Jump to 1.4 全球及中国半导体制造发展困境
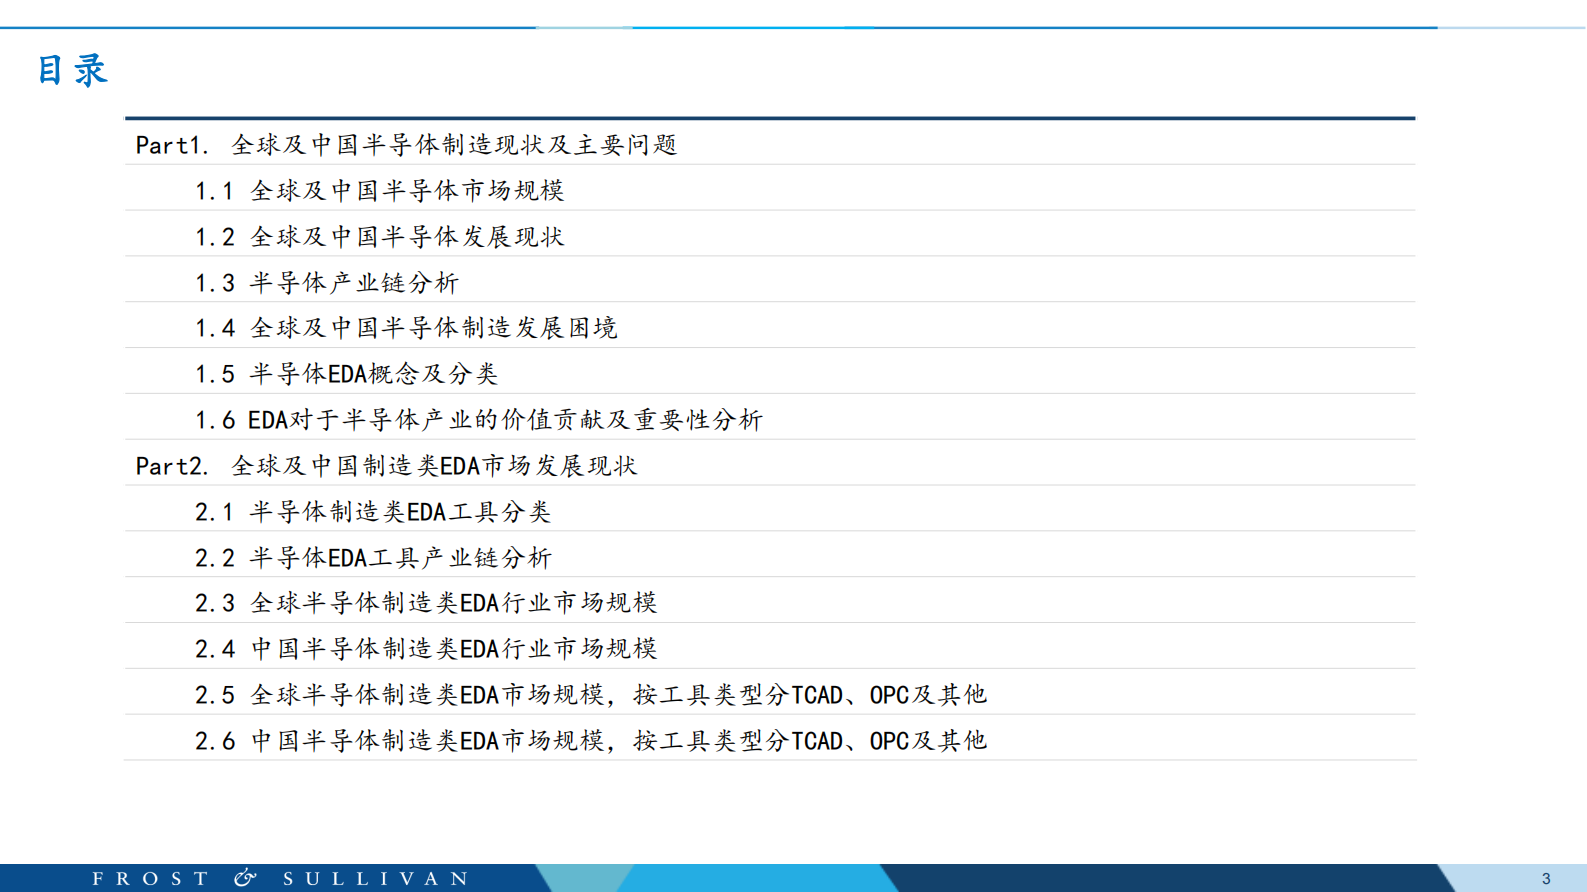1587x892 pixels. (406, 328)
